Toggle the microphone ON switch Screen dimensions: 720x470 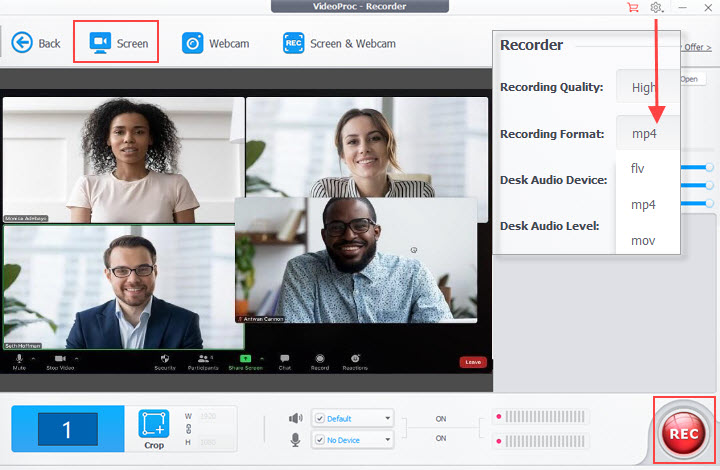click(x=441, y=438)
